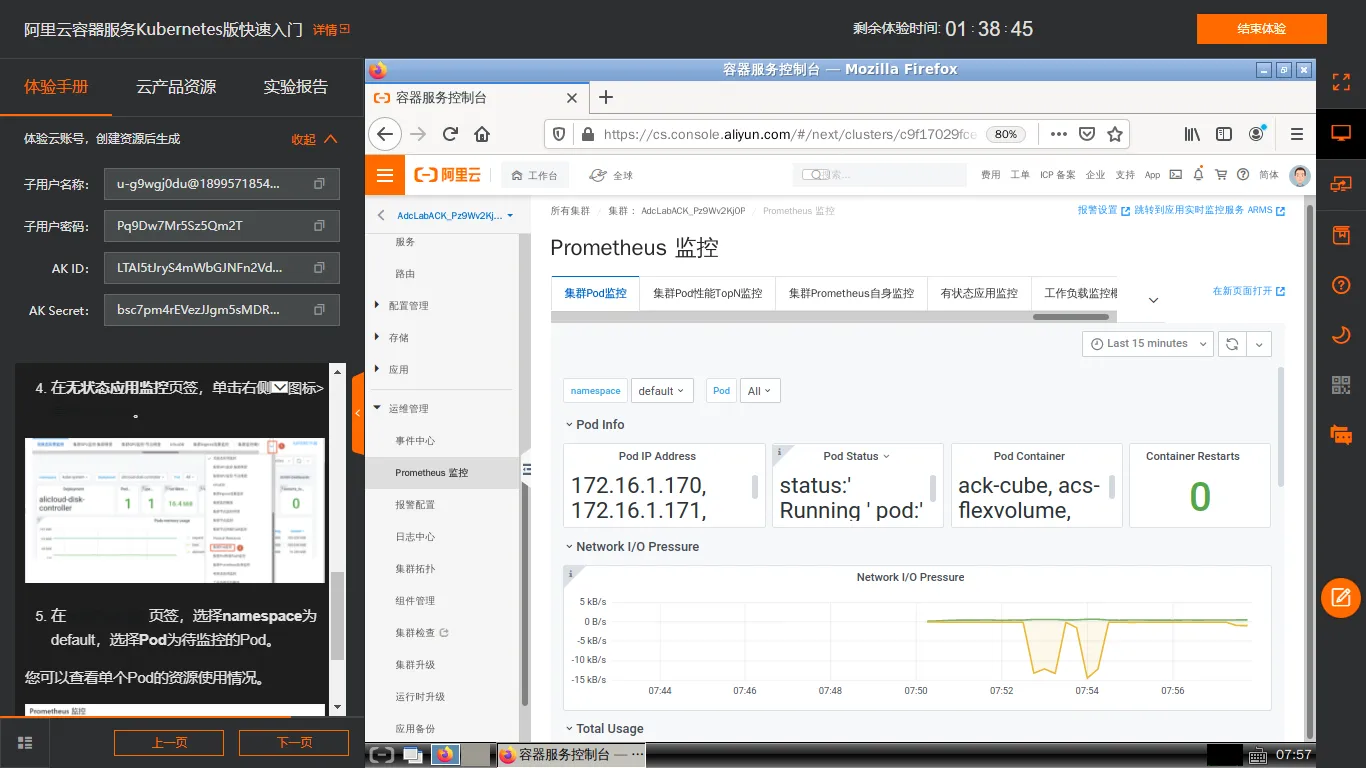Open namespace default dropdown
Image resolution: width=1366 pixels, height=768 pixels.
[x=662, y=391]
